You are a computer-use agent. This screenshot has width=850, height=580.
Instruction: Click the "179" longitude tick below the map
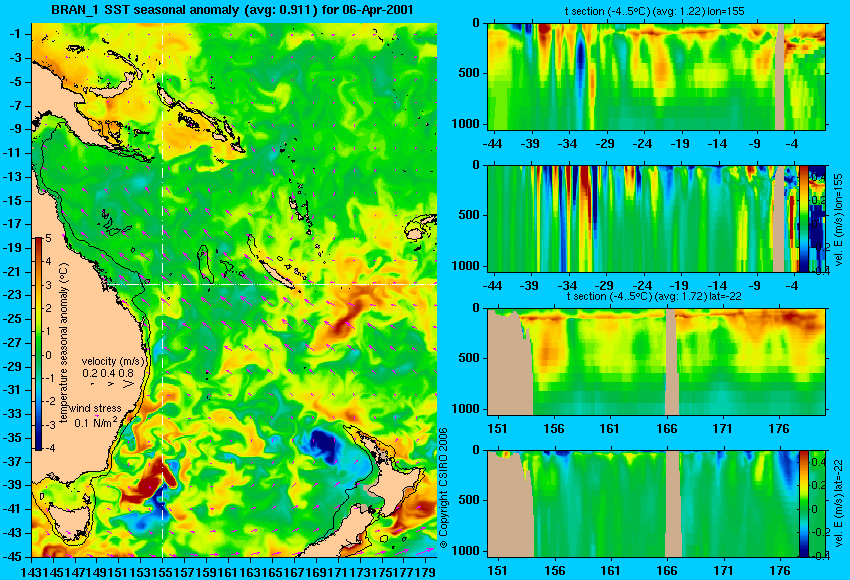tap(426, 572)
